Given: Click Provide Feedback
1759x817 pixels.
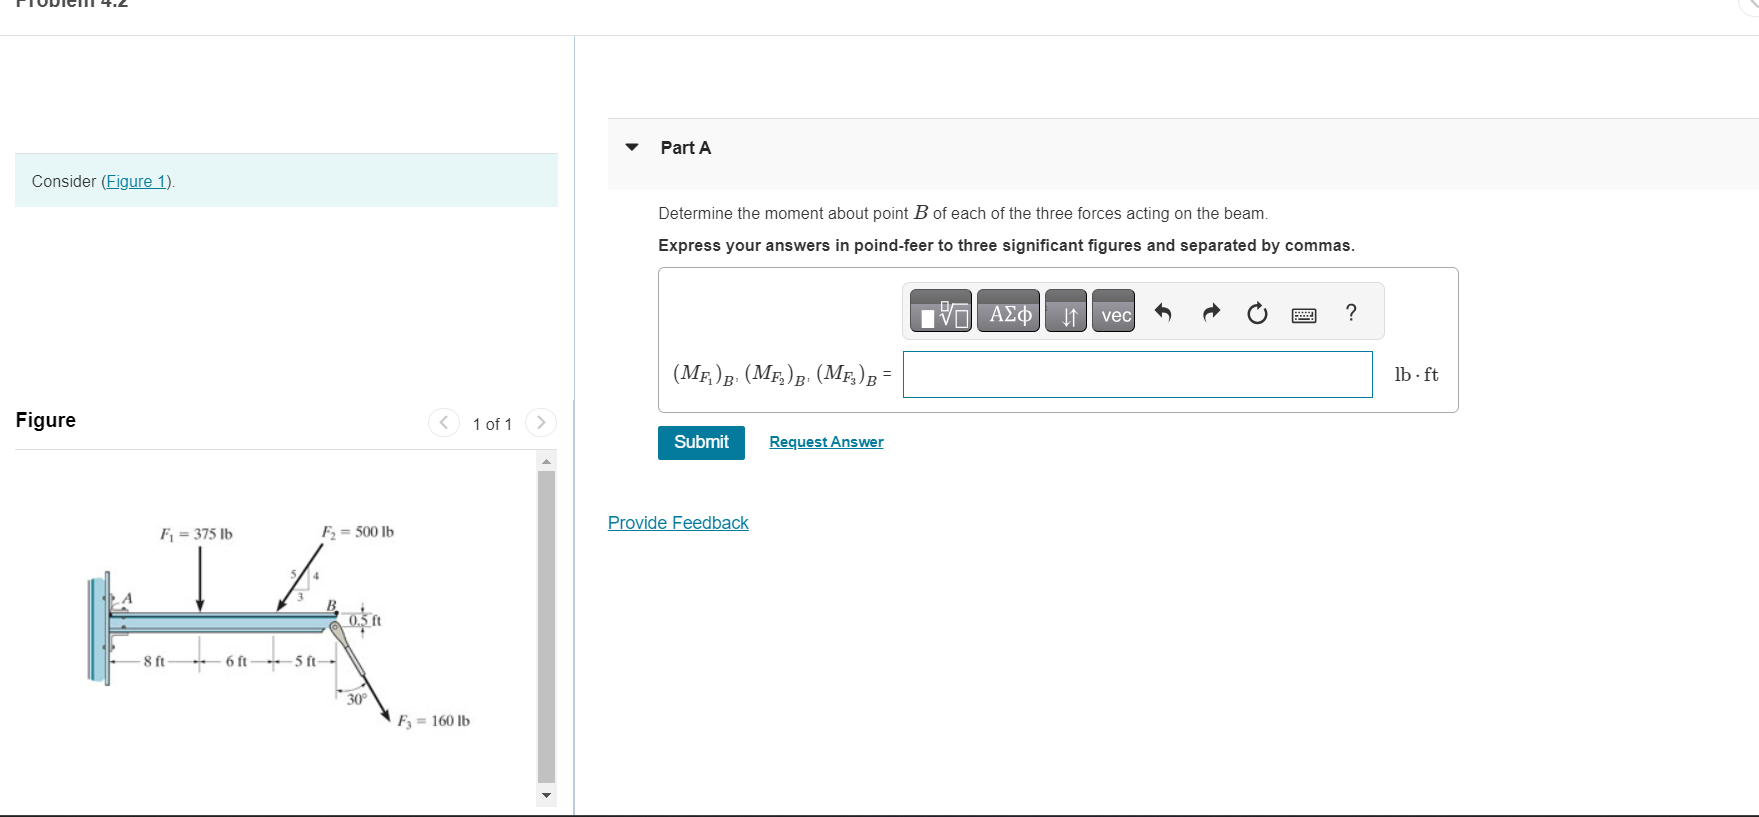Looking at the screenshot, I should click(x=678, y=522).
